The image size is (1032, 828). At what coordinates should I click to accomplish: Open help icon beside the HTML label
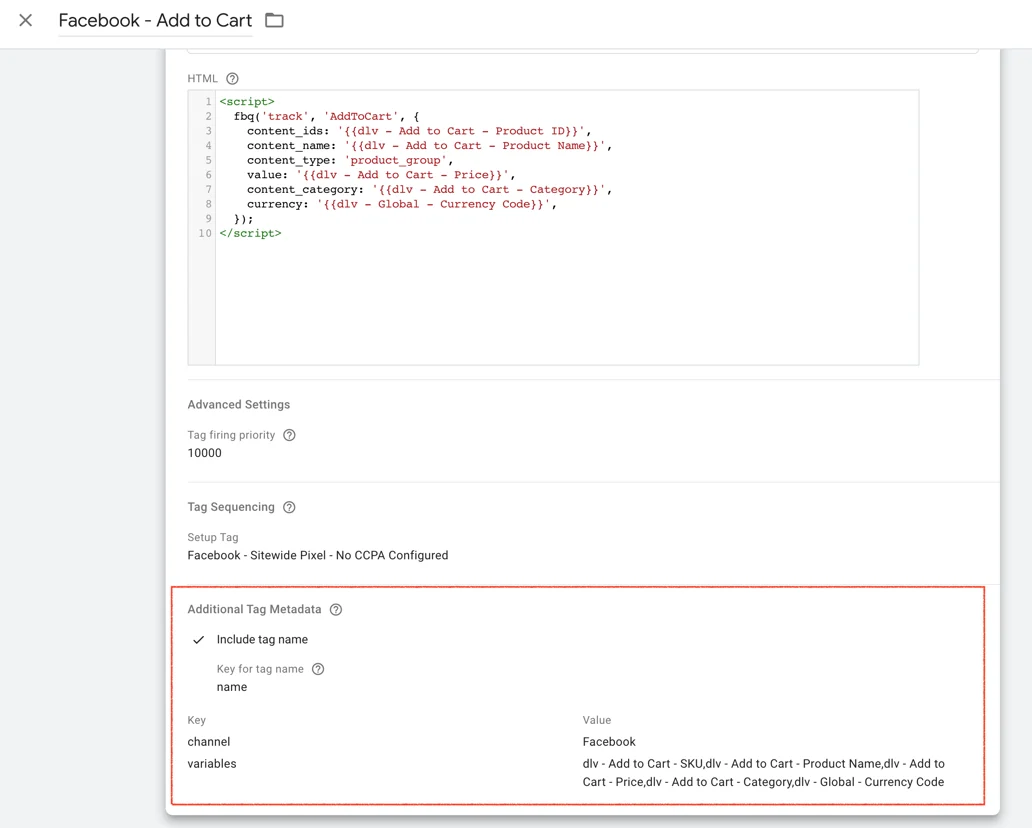232,78
